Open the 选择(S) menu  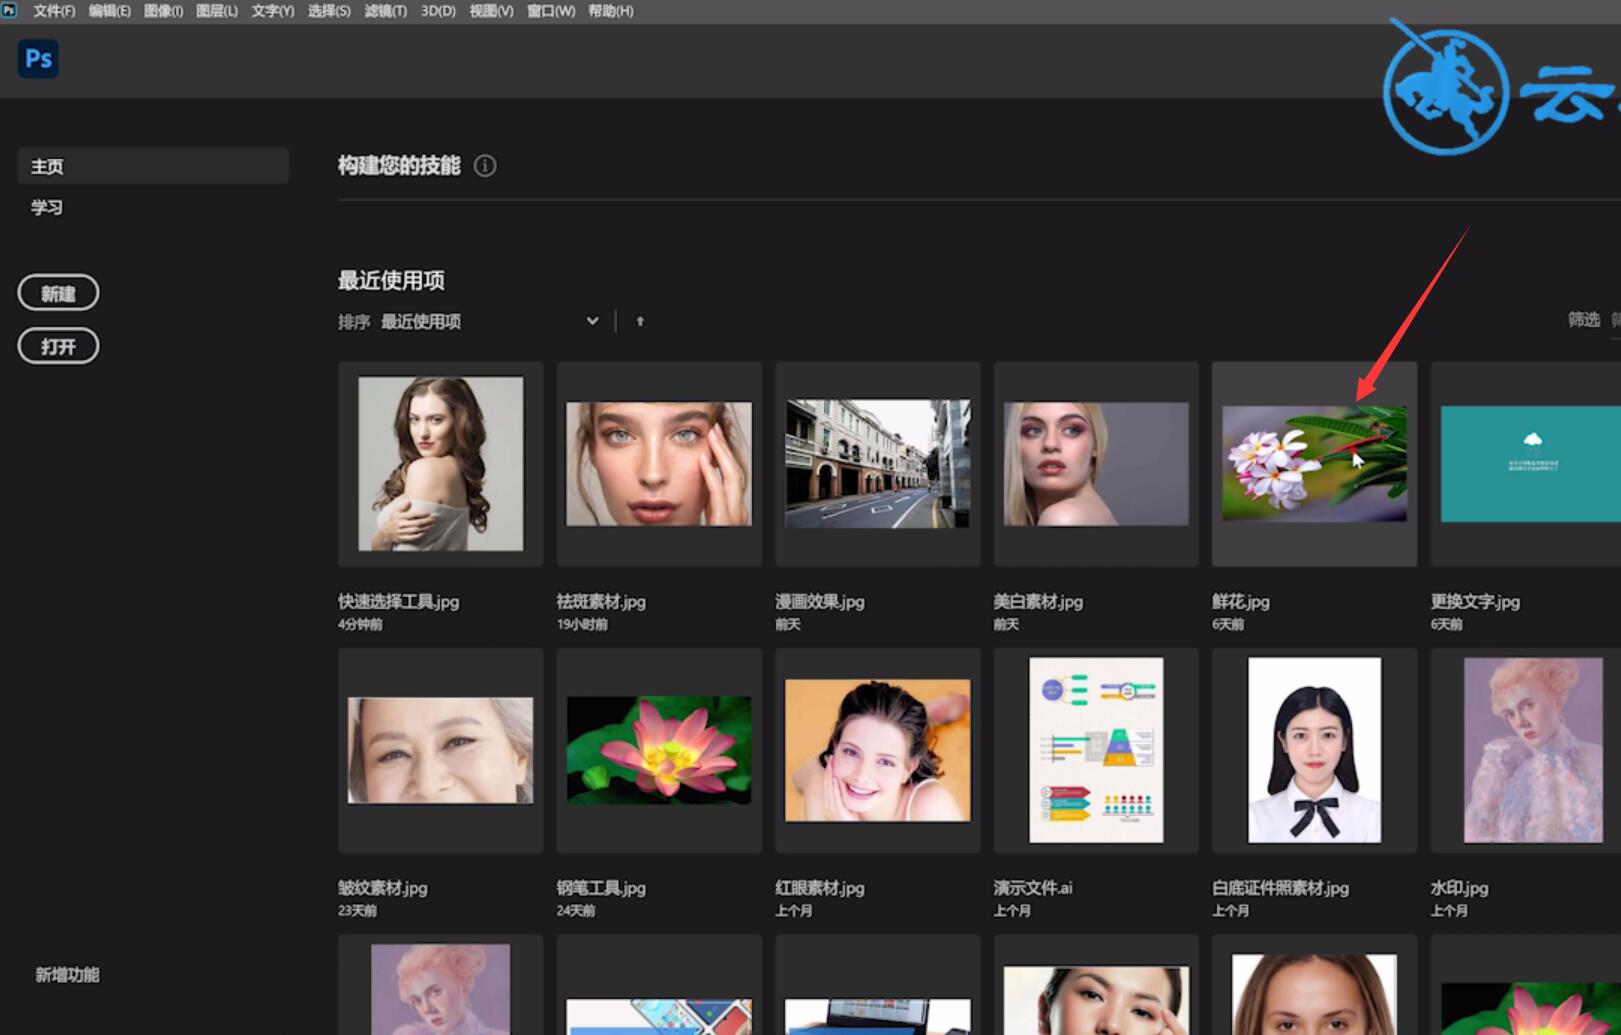click(328, 11)
